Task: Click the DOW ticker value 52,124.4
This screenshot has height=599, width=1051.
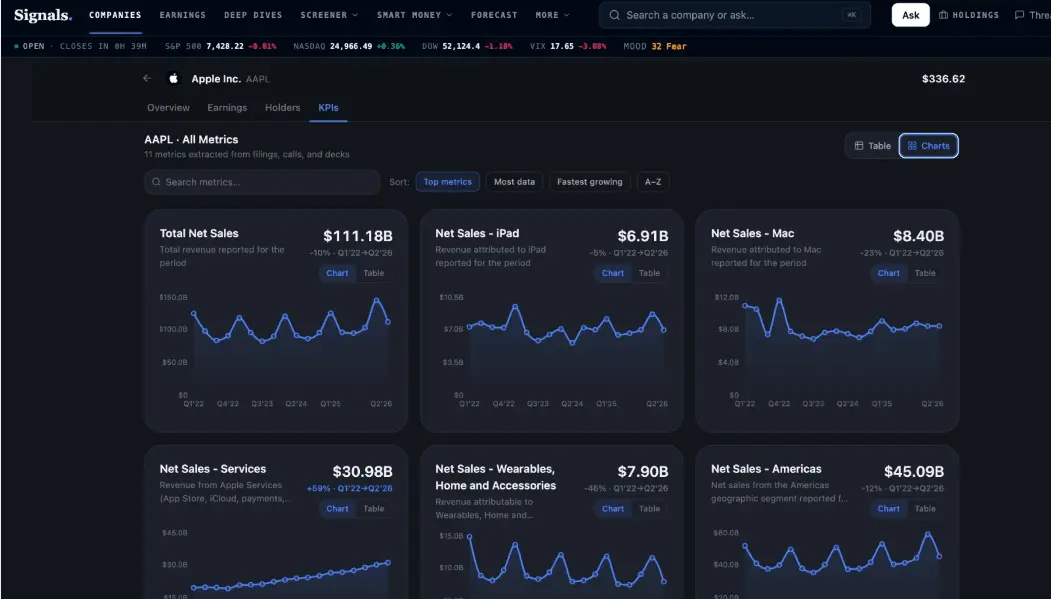Action: tap(461, 46)
